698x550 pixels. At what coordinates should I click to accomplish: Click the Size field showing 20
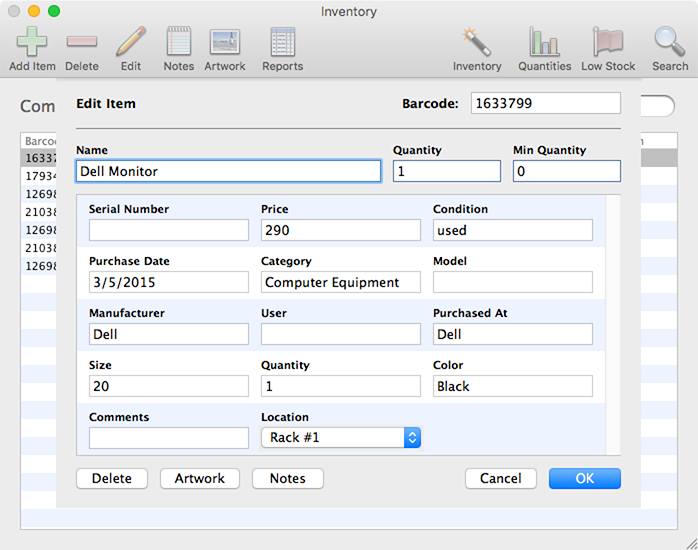coord(169,386)
